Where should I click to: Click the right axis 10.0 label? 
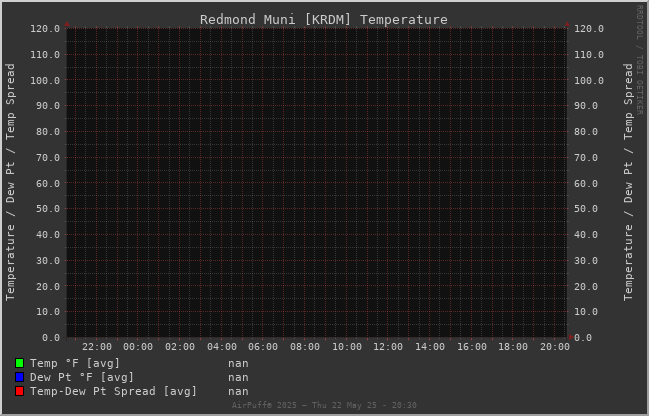click(x=586, y=312)
